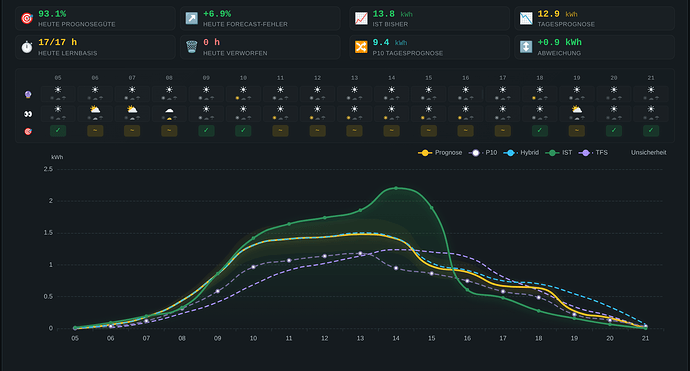This screenshot has height=371, width=690.
Task: Click the up-down arrow Abweichung icon
Action: [x=526, y=47]
